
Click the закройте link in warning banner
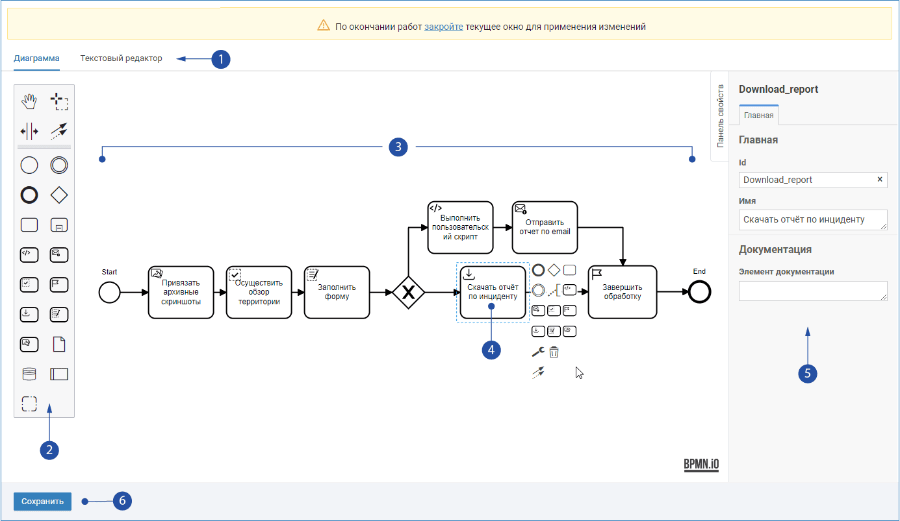point(444,26)
